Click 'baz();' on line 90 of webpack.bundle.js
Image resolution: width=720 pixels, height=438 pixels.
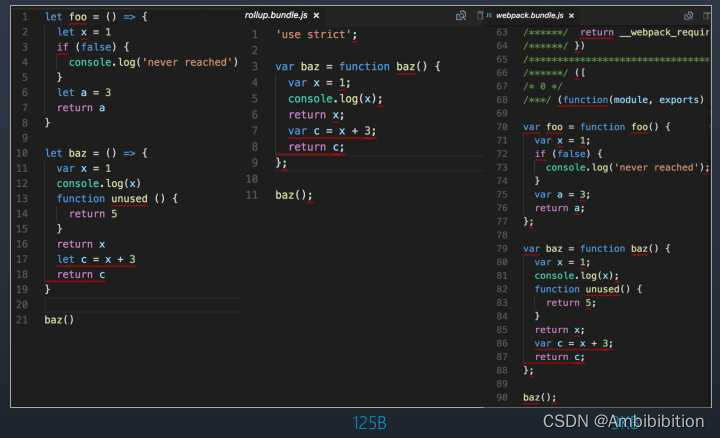coord(540,398)
